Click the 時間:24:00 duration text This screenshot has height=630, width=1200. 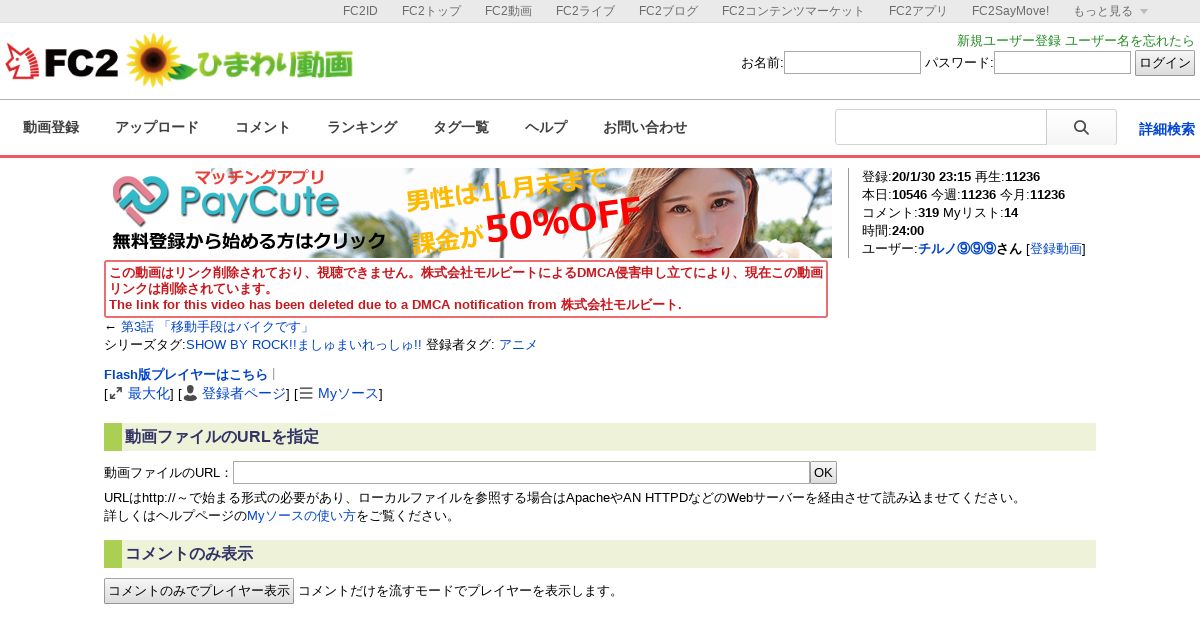[x=893, y=231]
